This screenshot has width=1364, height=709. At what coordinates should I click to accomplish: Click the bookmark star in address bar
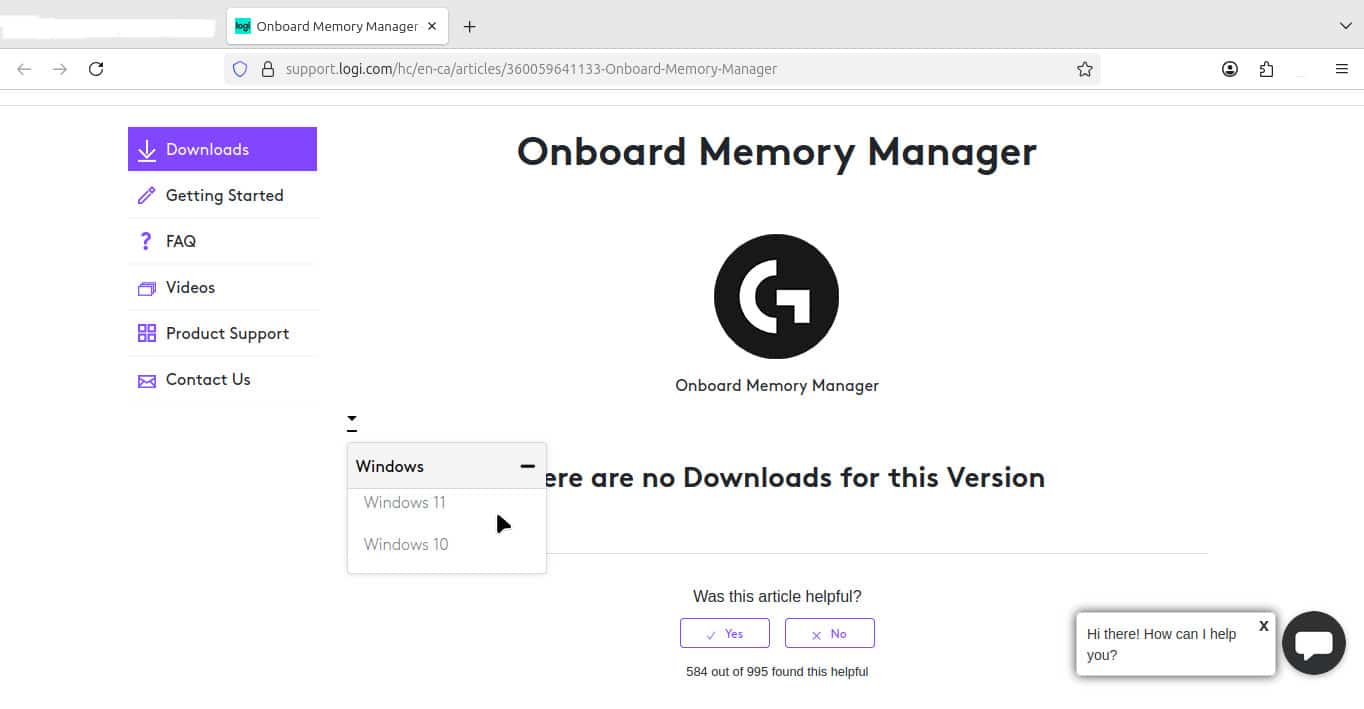pos(1084,69)
